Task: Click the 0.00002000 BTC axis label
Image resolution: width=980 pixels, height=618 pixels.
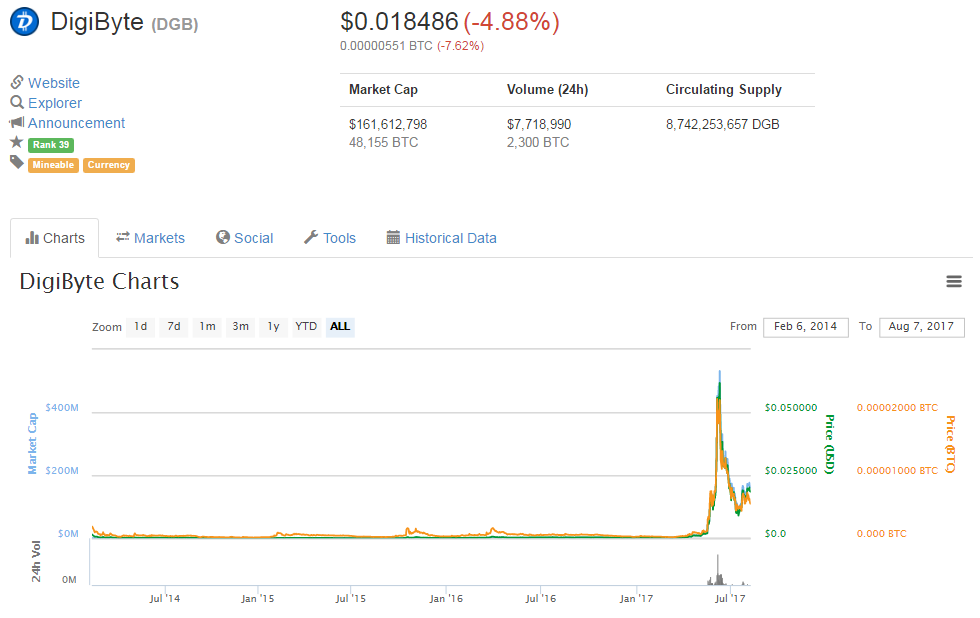Action: click(x=898, y=407)
